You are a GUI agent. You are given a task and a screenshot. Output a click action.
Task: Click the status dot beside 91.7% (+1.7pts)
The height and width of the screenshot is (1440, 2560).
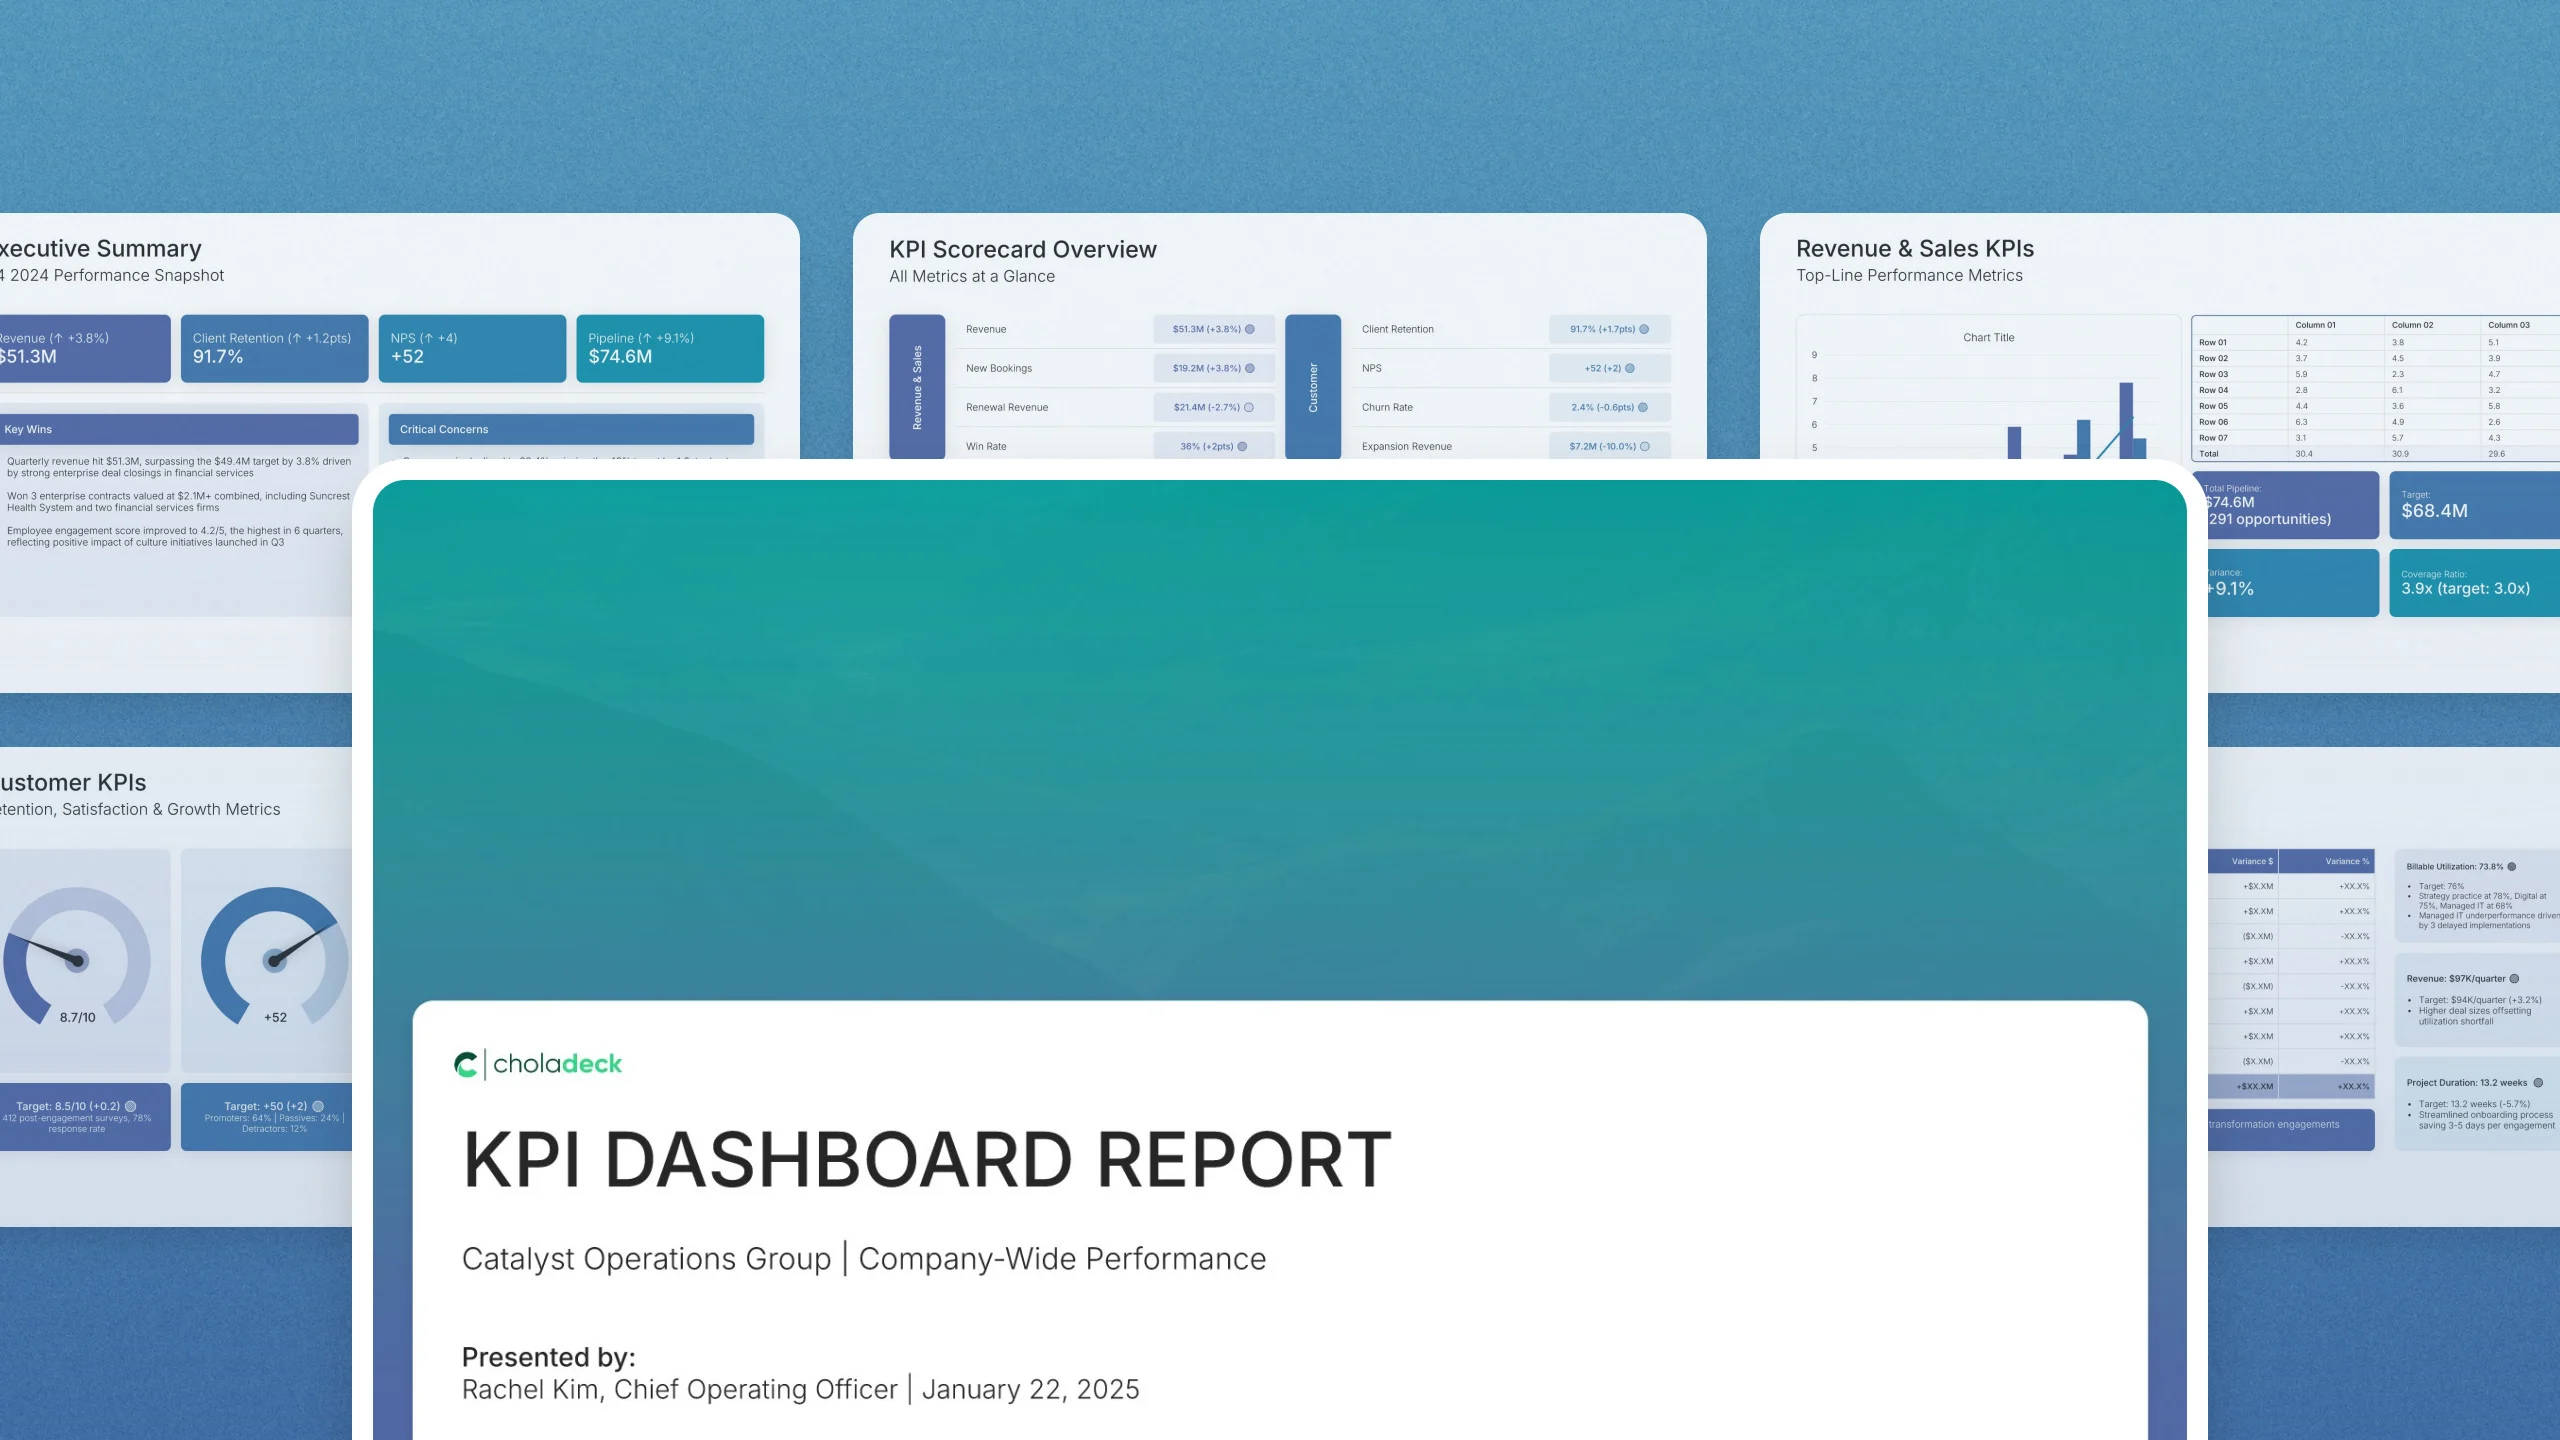tap(1644, 329)
